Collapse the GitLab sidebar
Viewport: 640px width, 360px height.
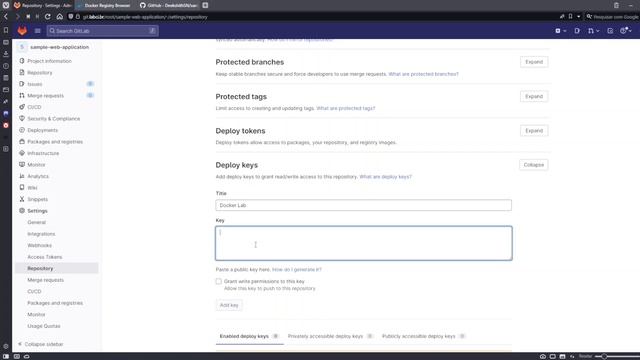41,344
